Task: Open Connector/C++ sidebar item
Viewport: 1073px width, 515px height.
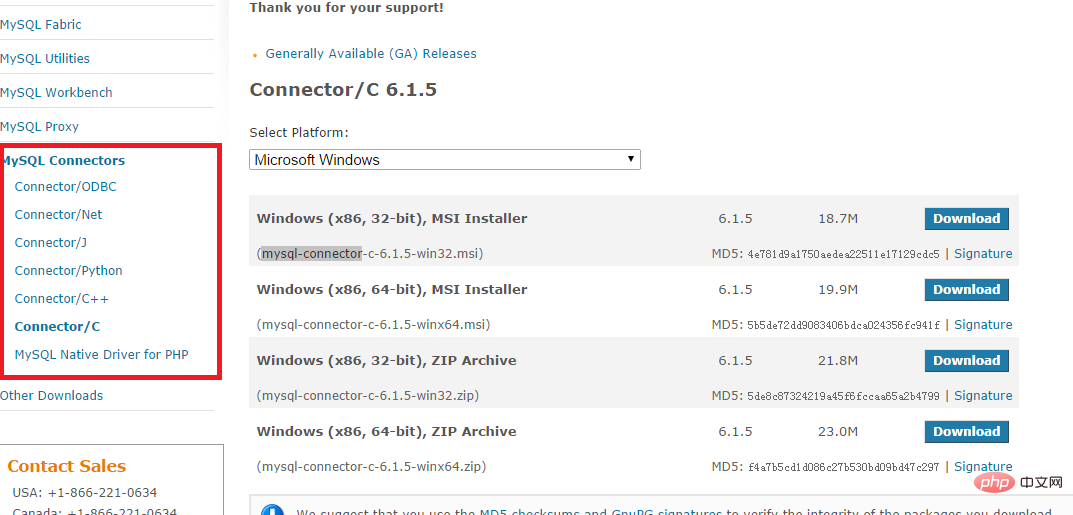Action: (62, 299)
